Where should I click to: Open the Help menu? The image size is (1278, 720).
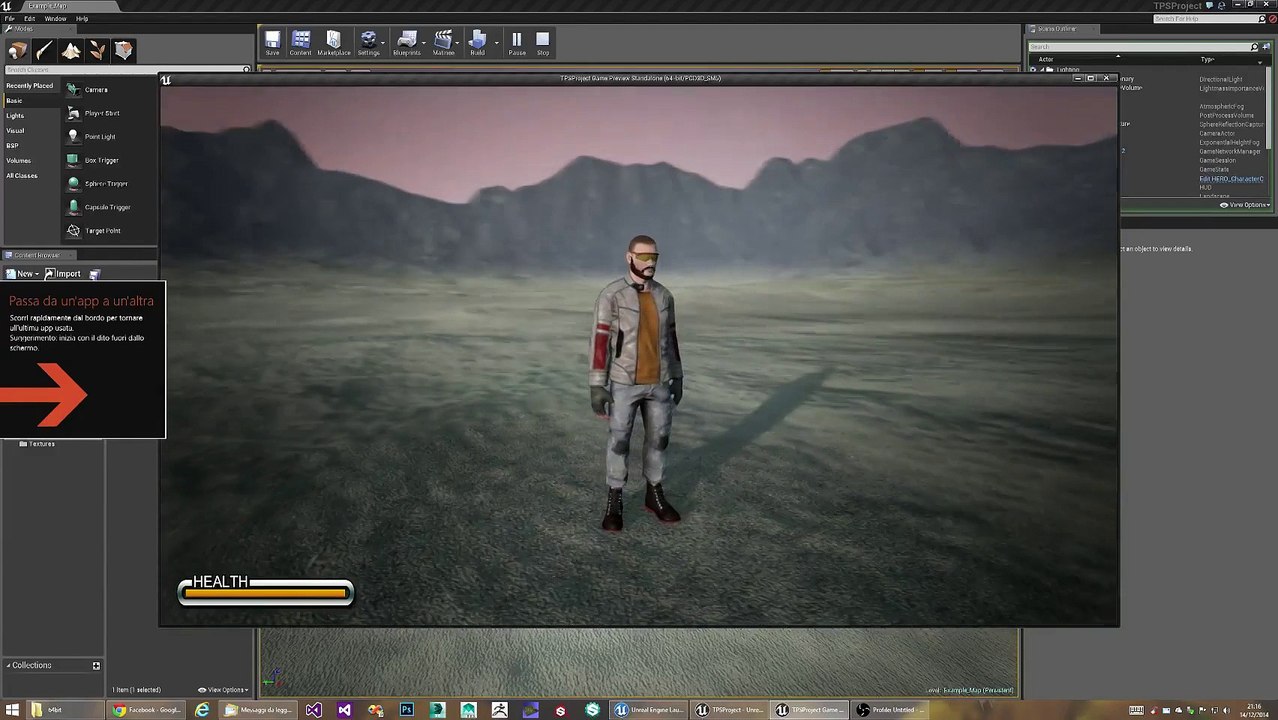point(82,18)
